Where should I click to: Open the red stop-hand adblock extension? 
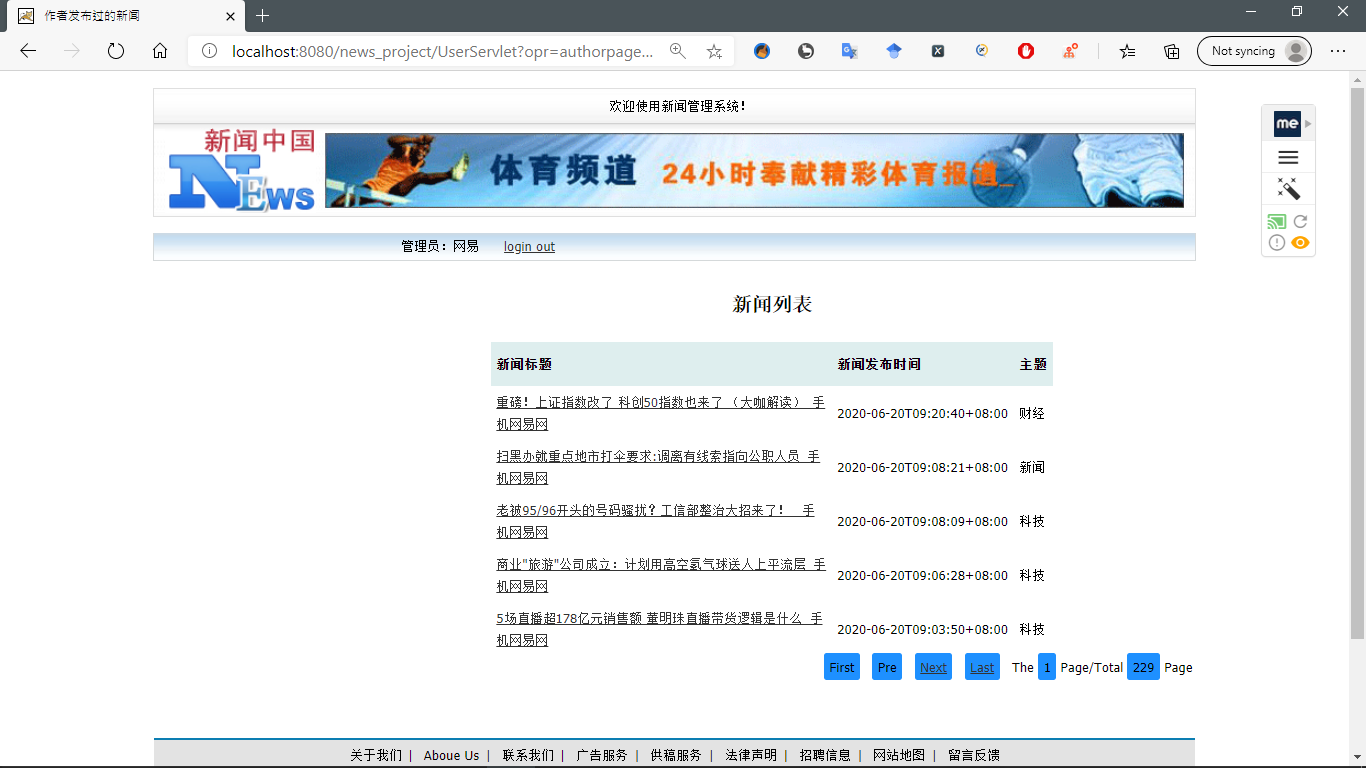pos(1026,51)
